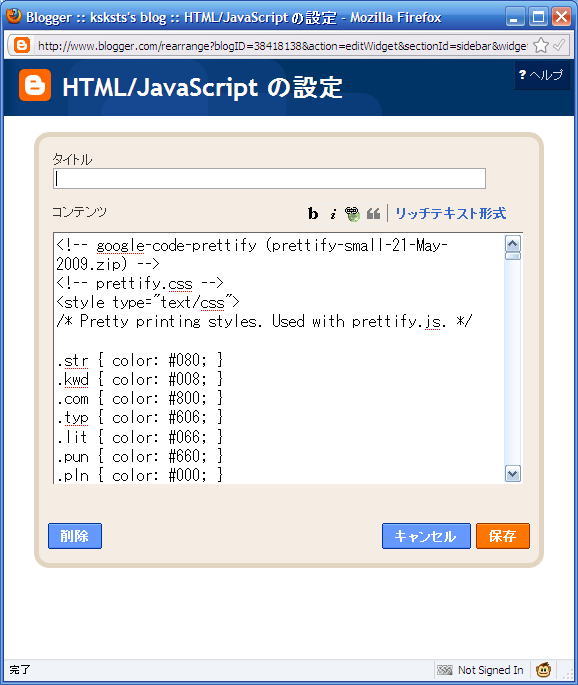
Task: Apply bold formatting with the b icon
Action: click(x=313, y=214)
